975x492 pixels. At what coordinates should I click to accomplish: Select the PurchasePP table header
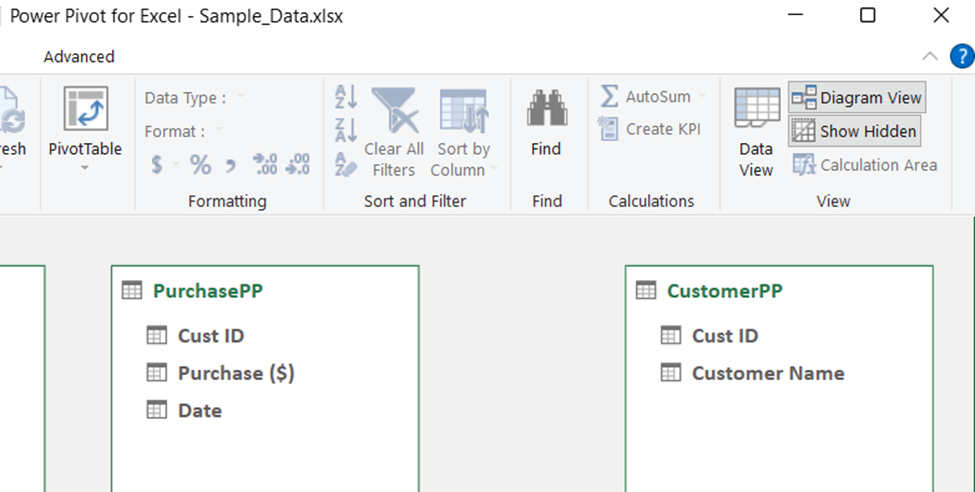click(208, 290)
